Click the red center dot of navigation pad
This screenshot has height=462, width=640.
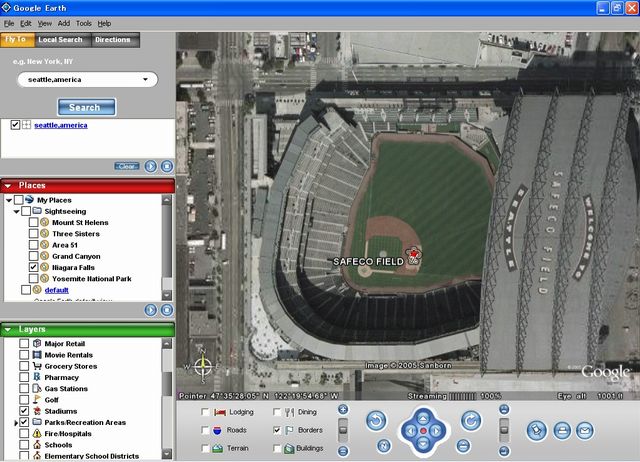423,431
